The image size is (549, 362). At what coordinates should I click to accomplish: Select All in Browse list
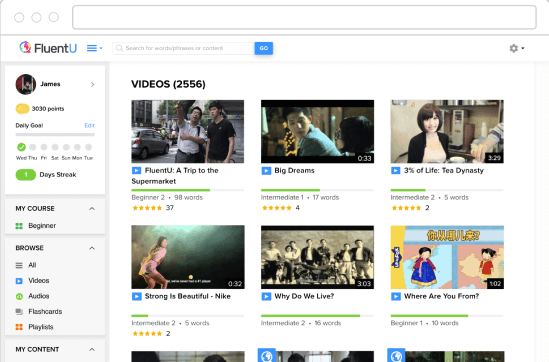tap(32, 265)
